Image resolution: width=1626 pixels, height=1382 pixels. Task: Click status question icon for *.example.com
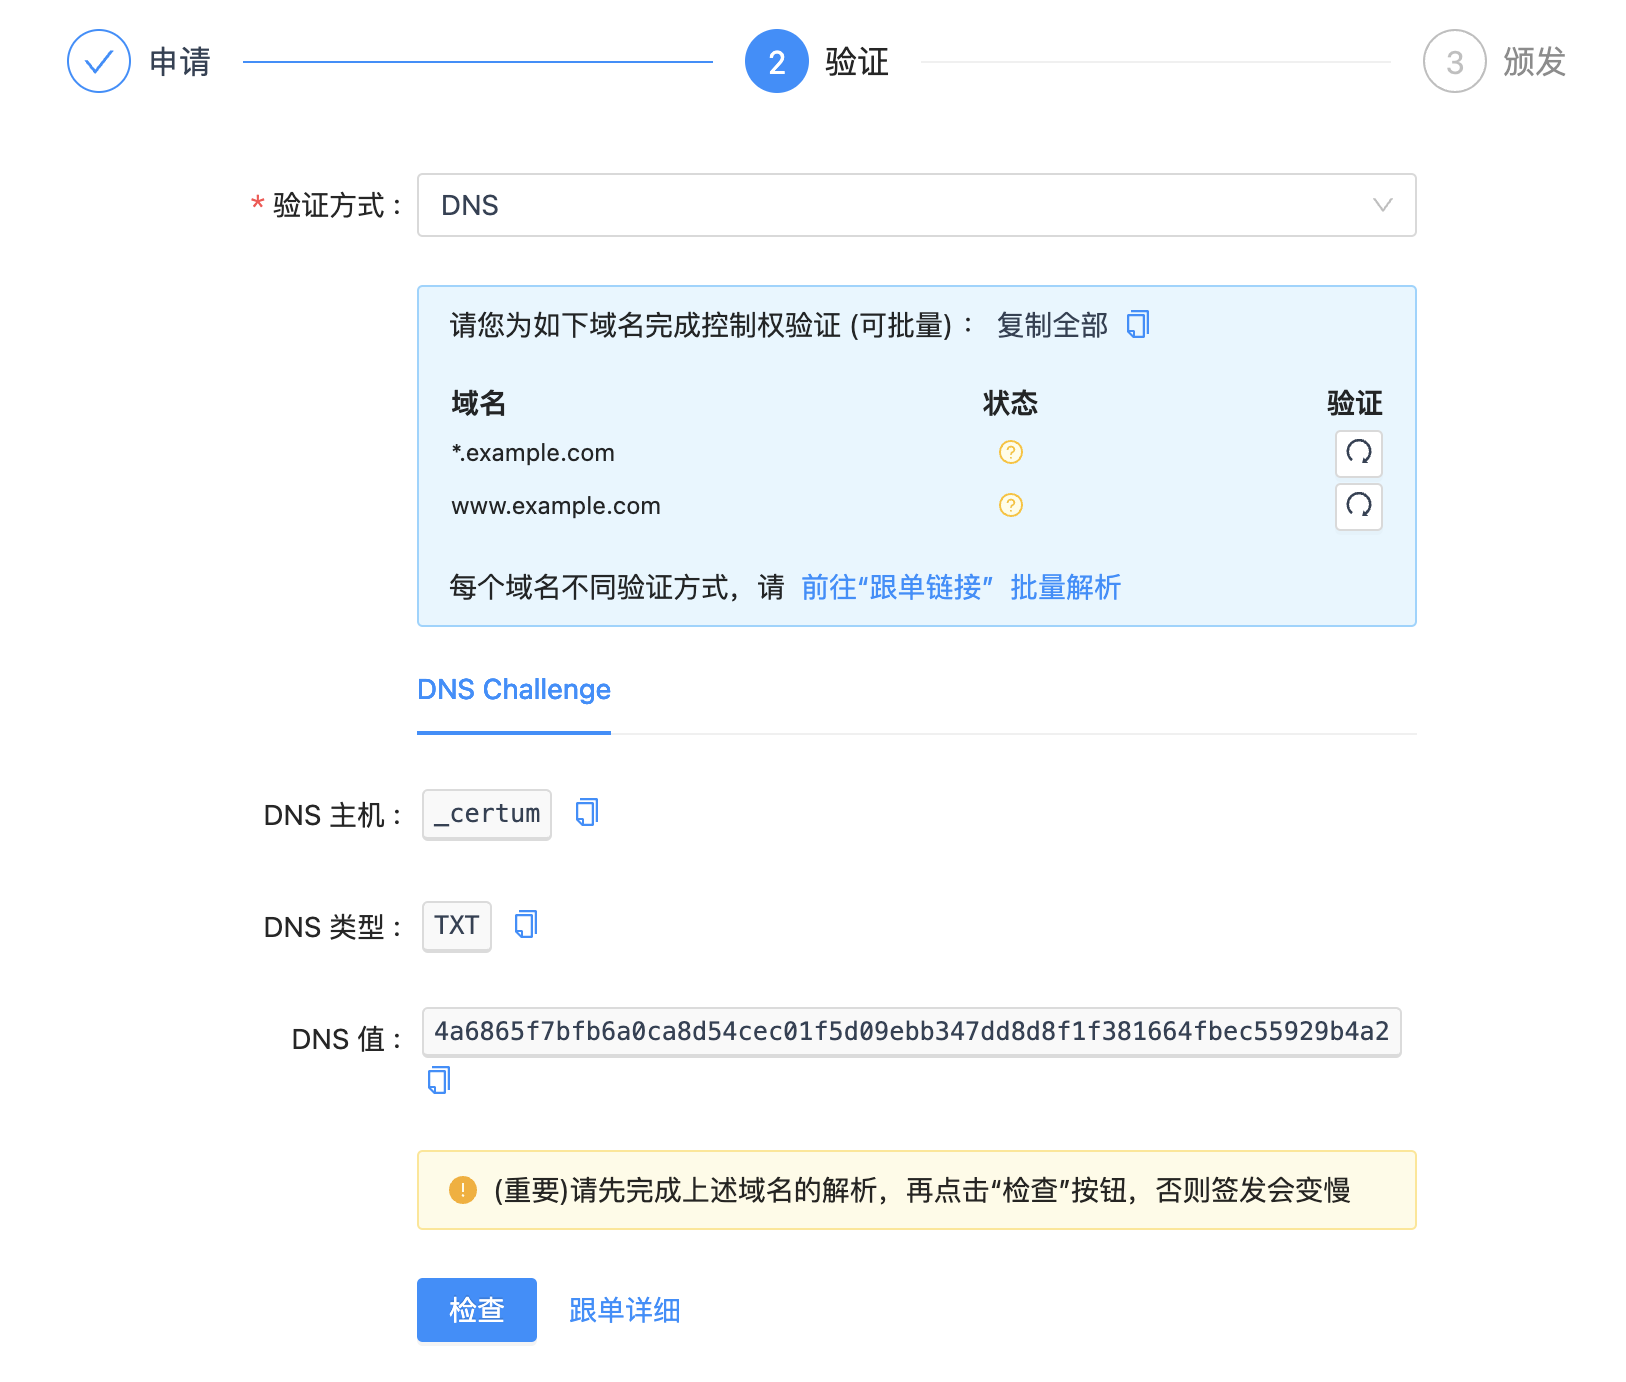tap(1011, 453)
